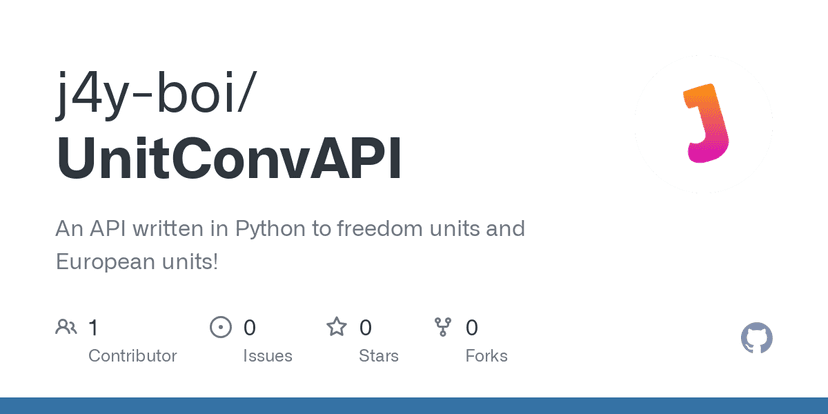Screen dimensions: 828x414
Task: Click the forks branch icon
Action: pyautogui.click(x=443, y=327)
